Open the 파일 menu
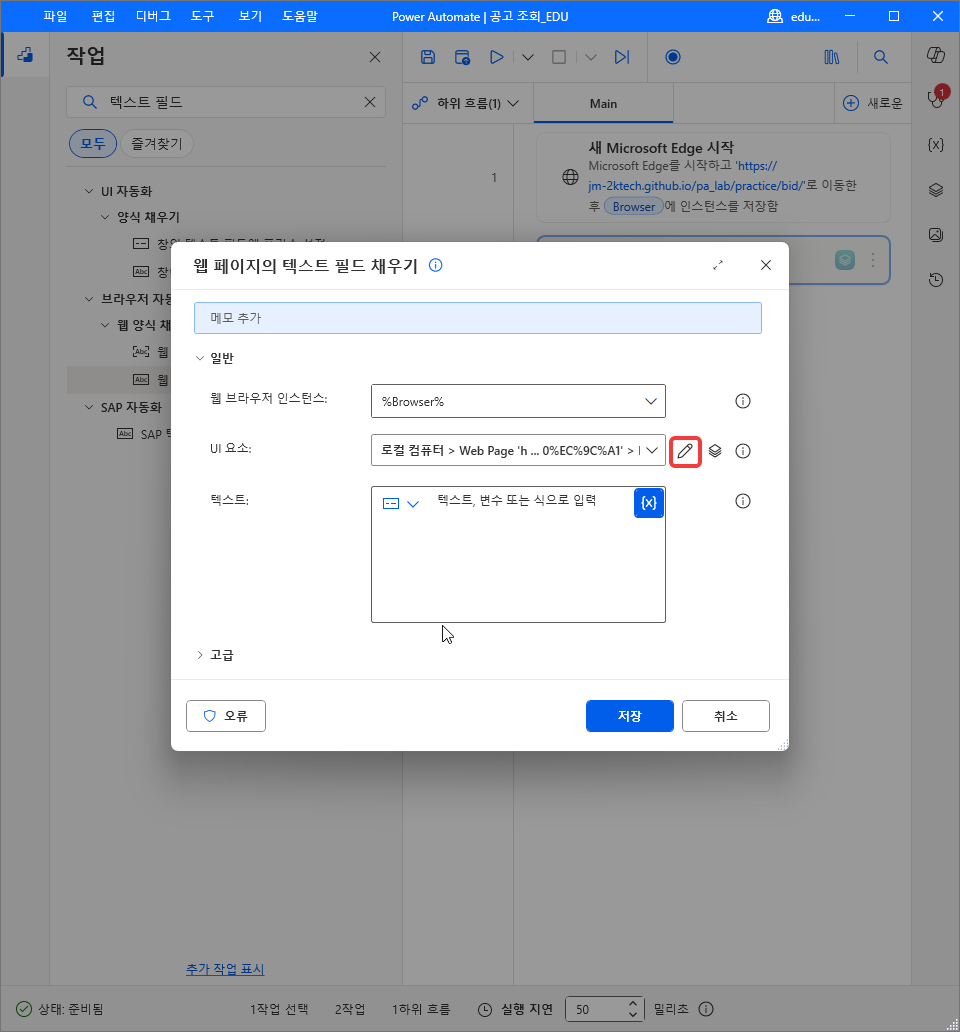Viewport: 960px width, 1032px height. [55, 16]
